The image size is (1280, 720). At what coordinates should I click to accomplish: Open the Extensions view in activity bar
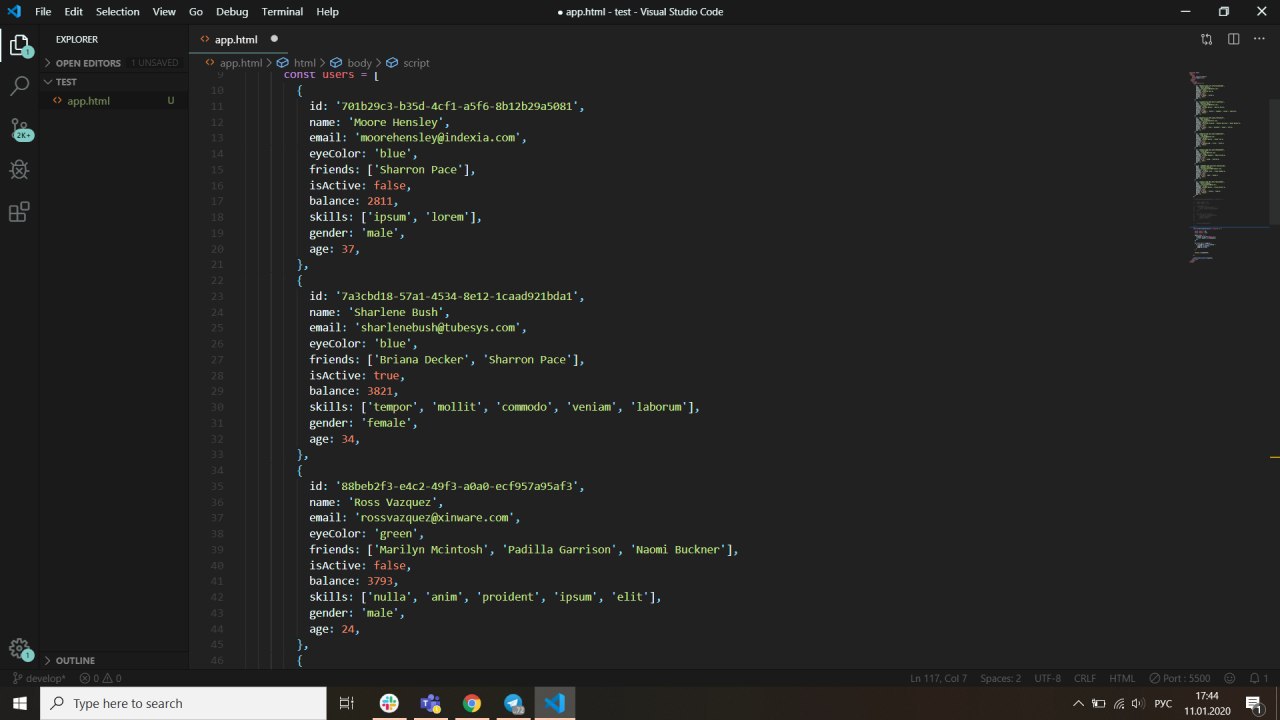(x=19, y=212)
